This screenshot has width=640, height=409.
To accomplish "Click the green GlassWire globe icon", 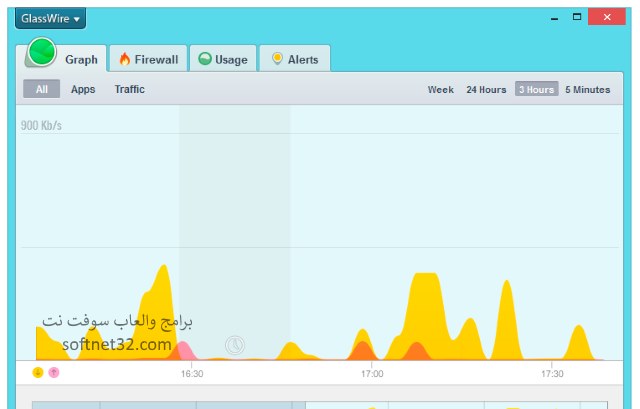I will point(42,52).
